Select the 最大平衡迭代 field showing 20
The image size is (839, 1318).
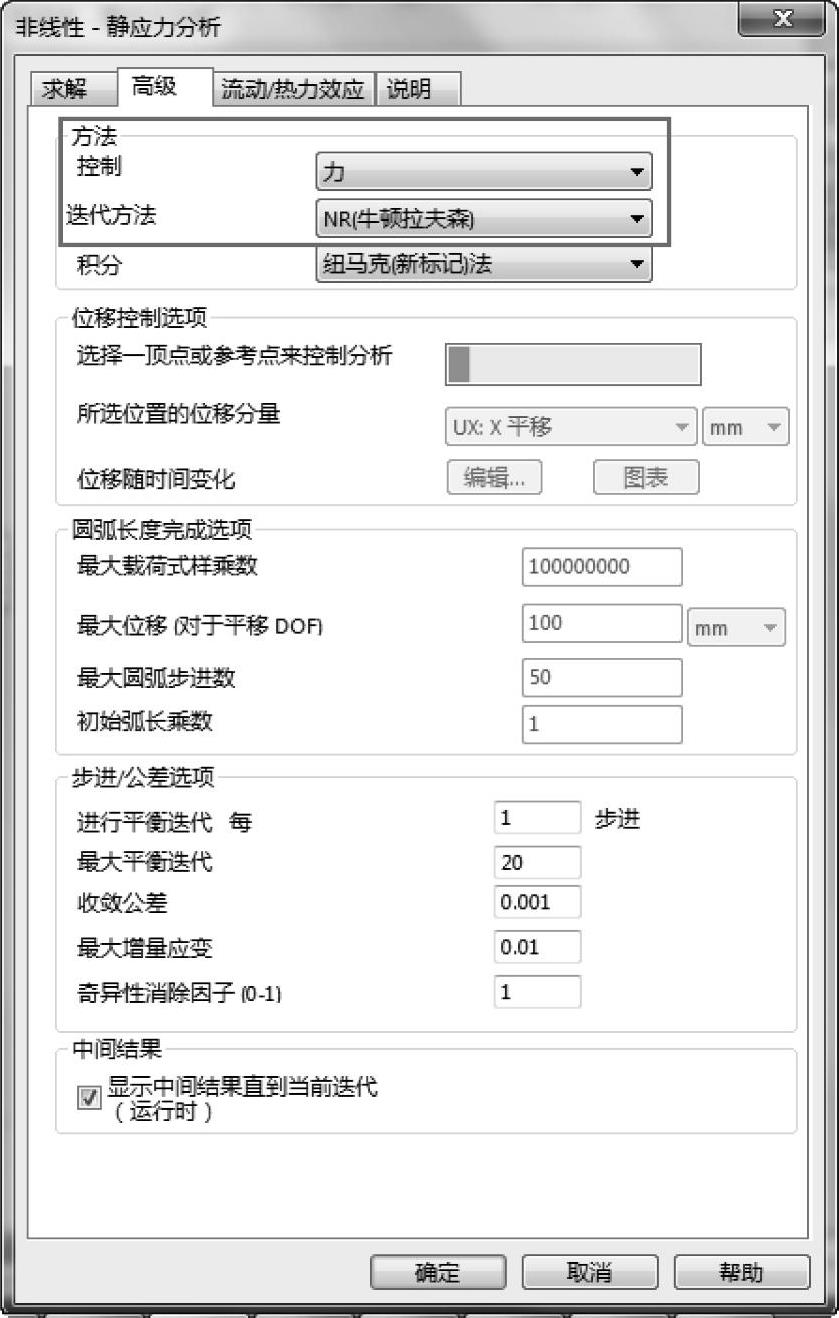538,862
